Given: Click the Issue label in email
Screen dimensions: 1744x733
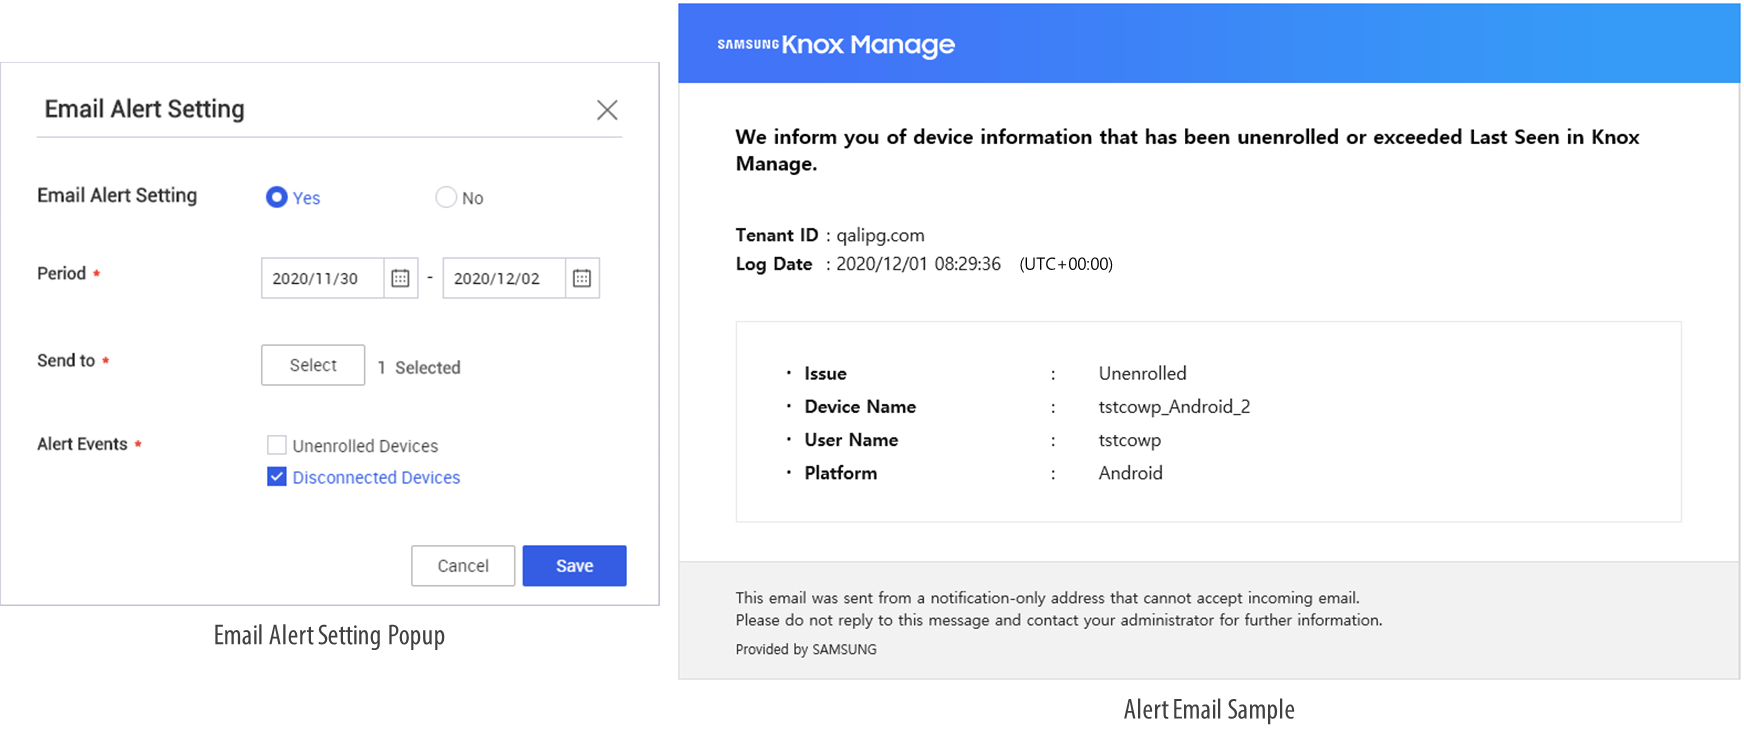Looking at the screenshot, I should tap(825, 373).
